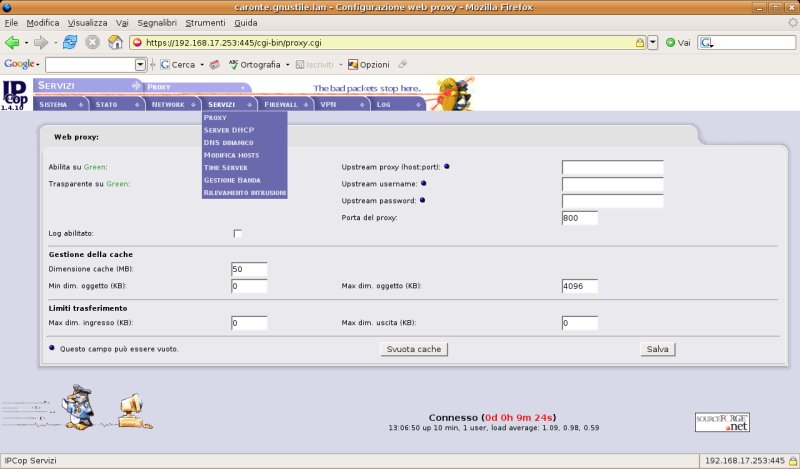This screenshot has height=469, width=800.
Task: Expand the Google toolbar search box dropdown
Action: (139, 65)
